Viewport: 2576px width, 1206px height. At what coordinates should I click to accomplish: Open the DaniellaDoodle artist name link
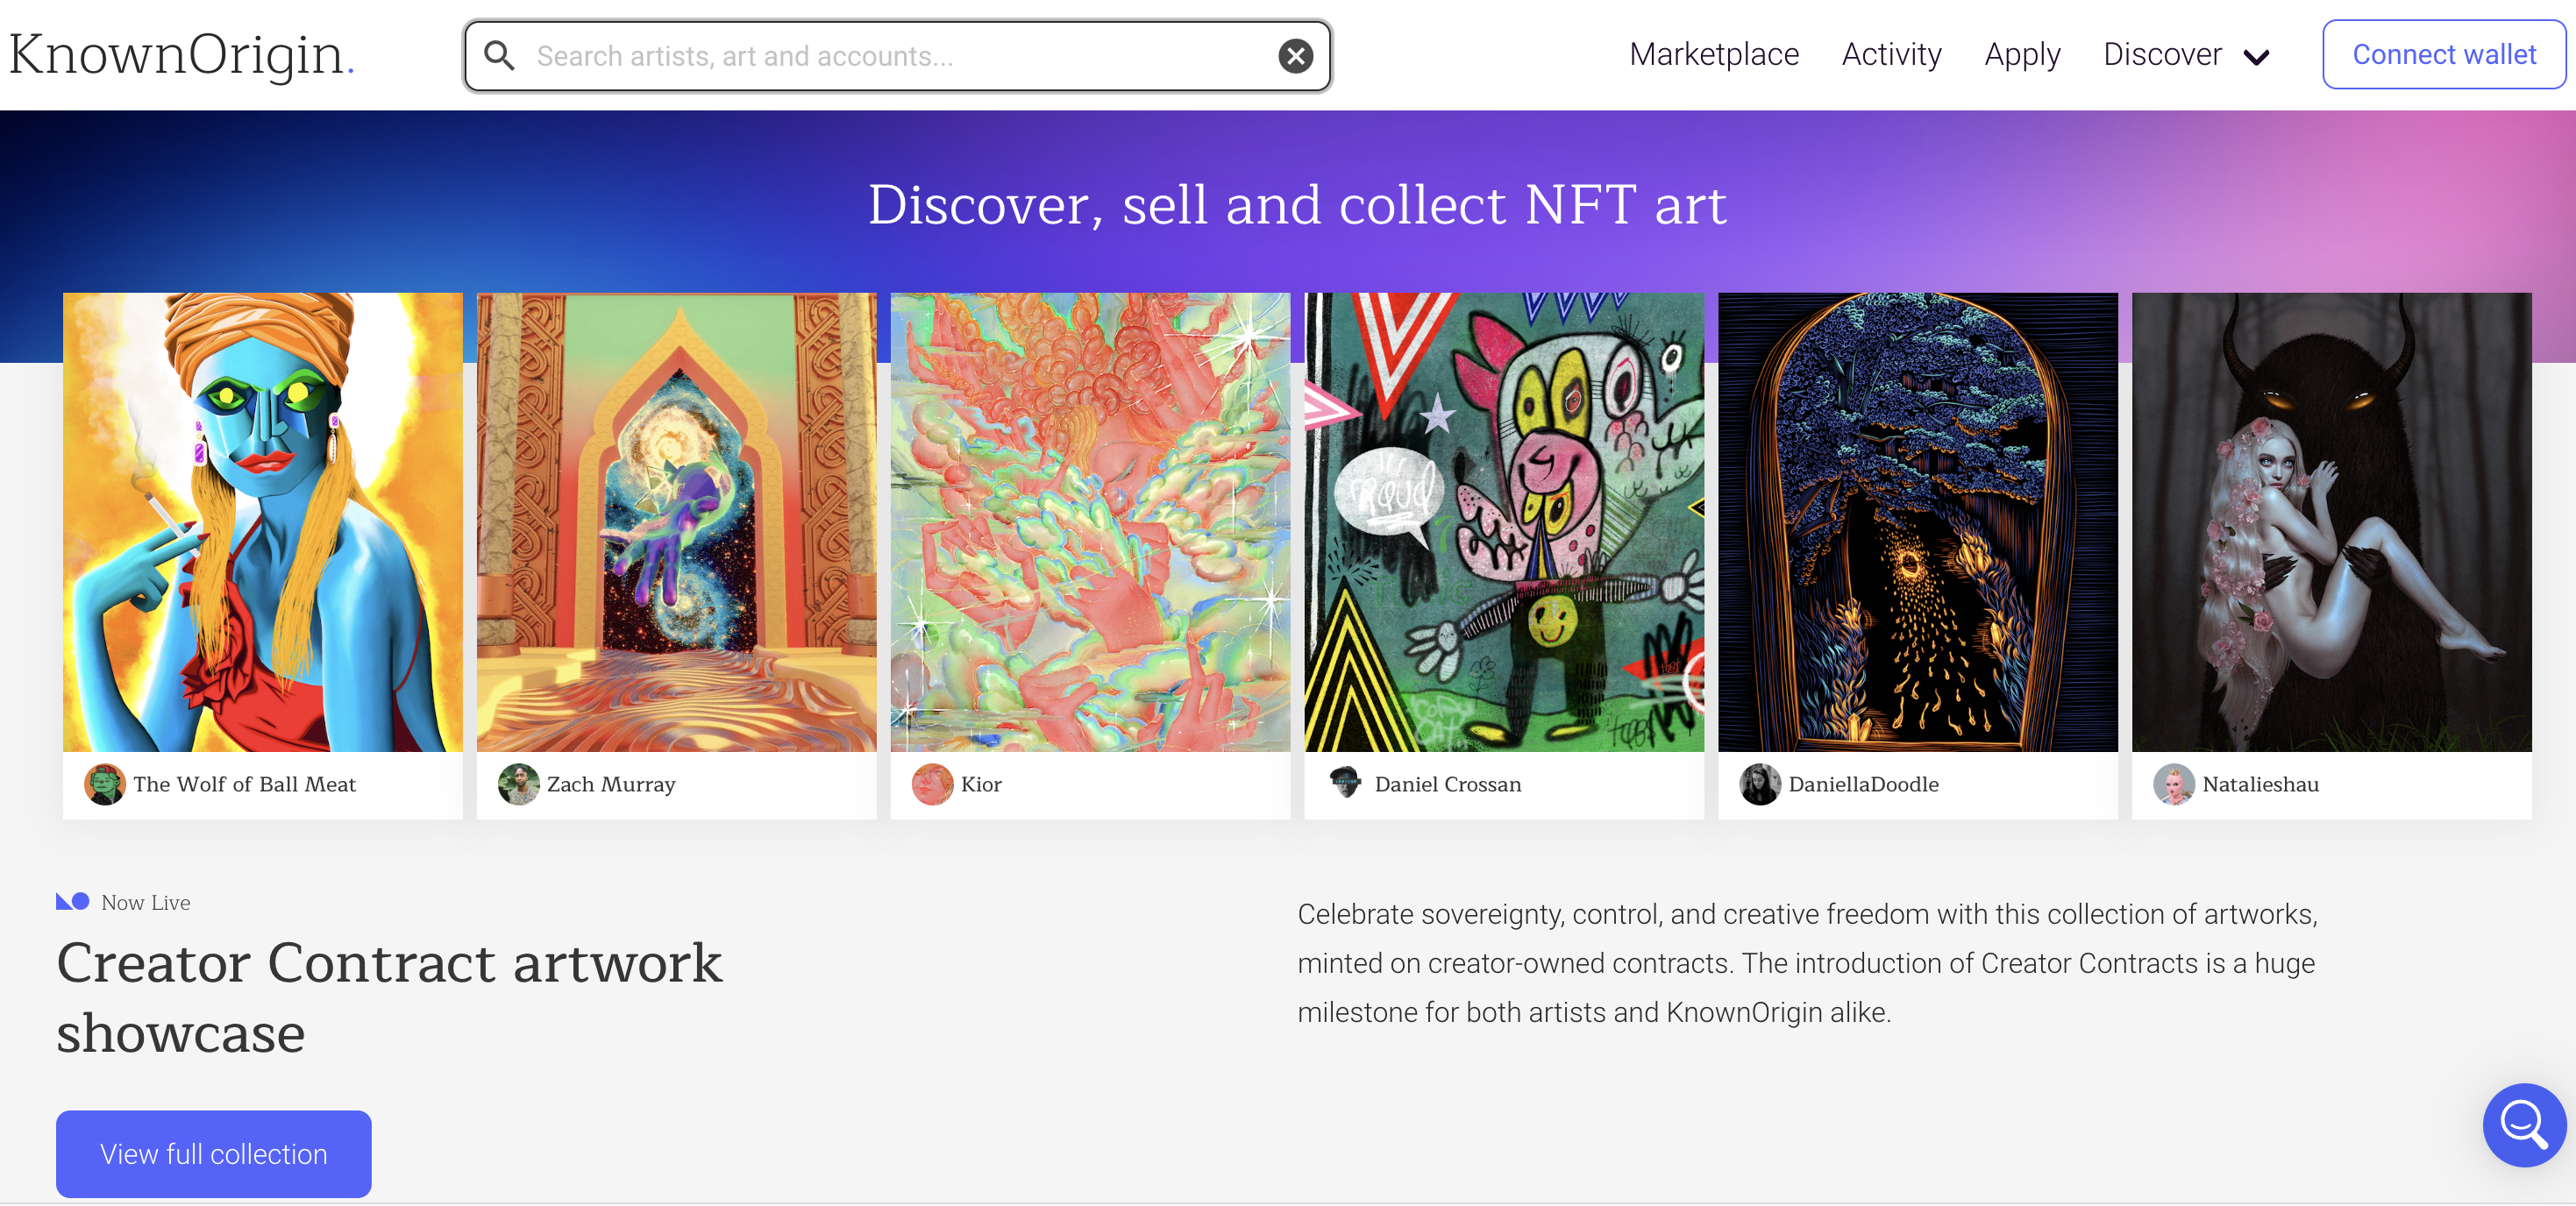coord(1863,784)
